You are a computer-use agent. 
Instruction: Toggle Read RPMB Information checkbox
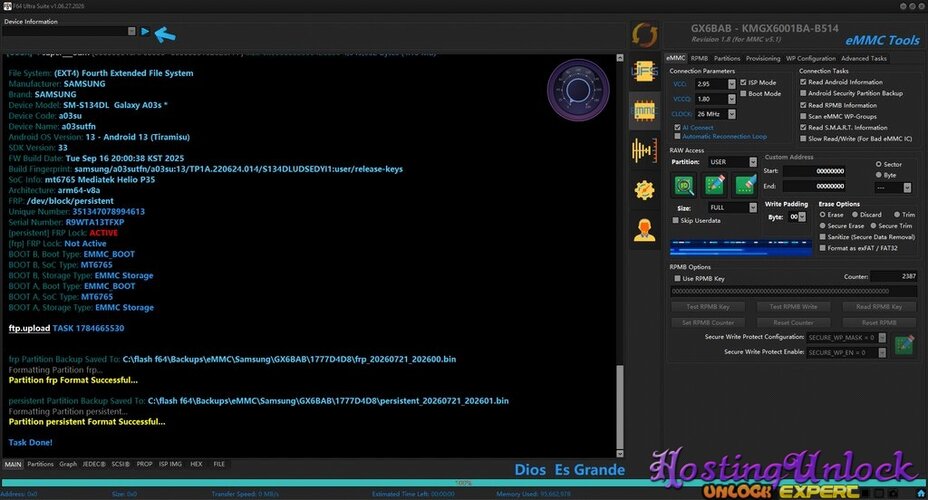803,105
